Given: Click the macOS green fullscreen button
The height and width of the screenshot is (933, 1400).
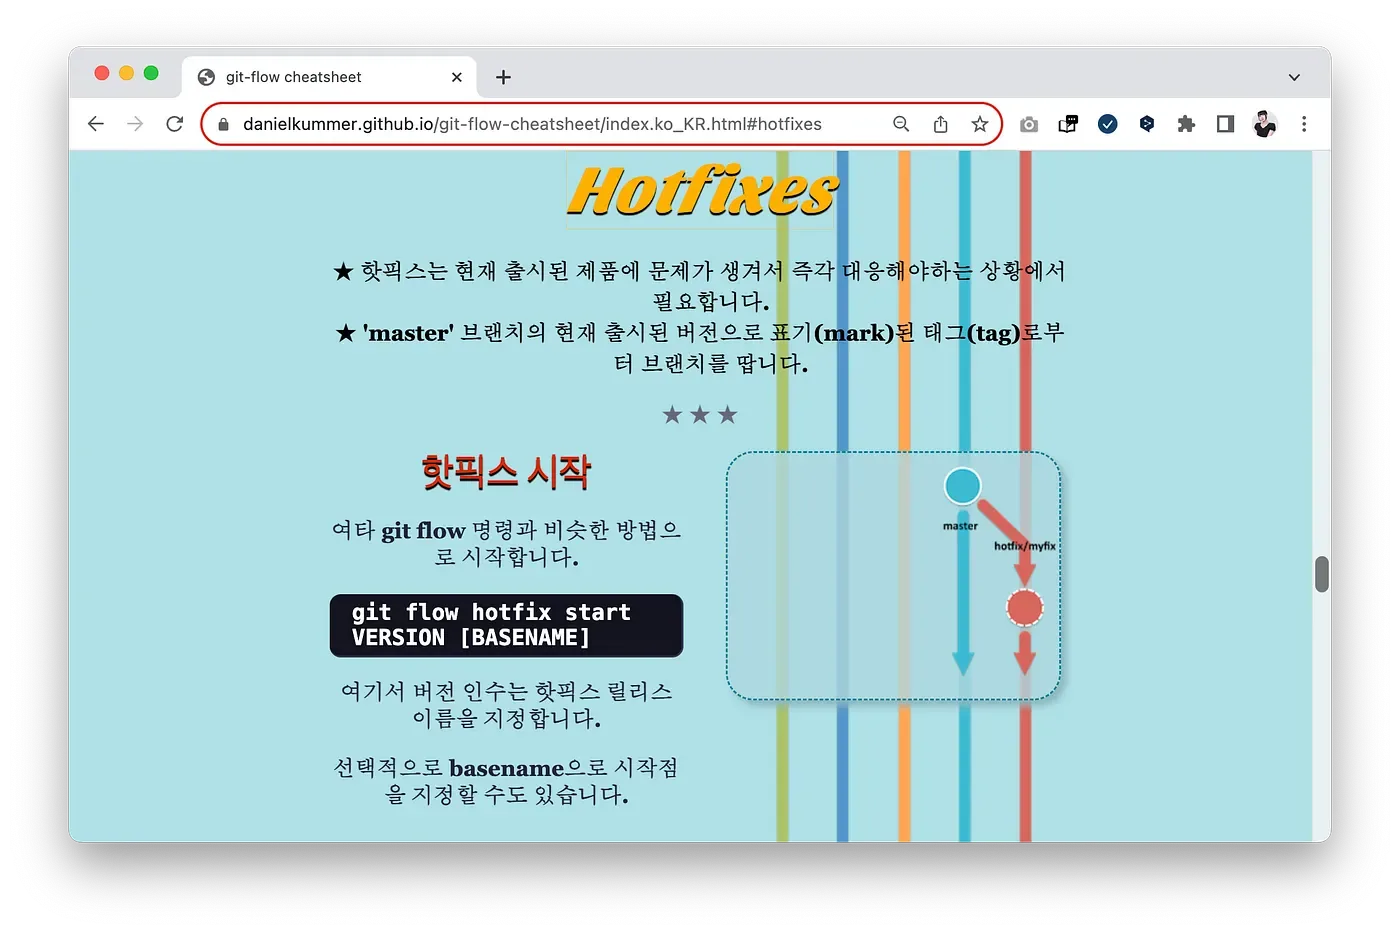Looking at the screenshot, I should coord(151,73).
